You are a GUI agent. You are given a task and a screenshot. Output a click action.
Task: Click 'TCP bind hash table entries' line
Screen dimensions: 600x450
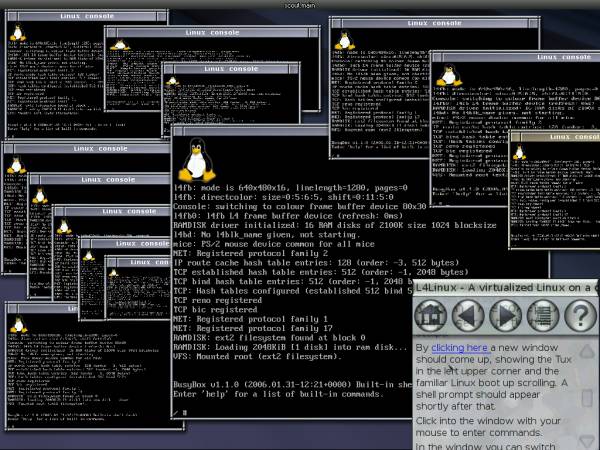point(293,282)
